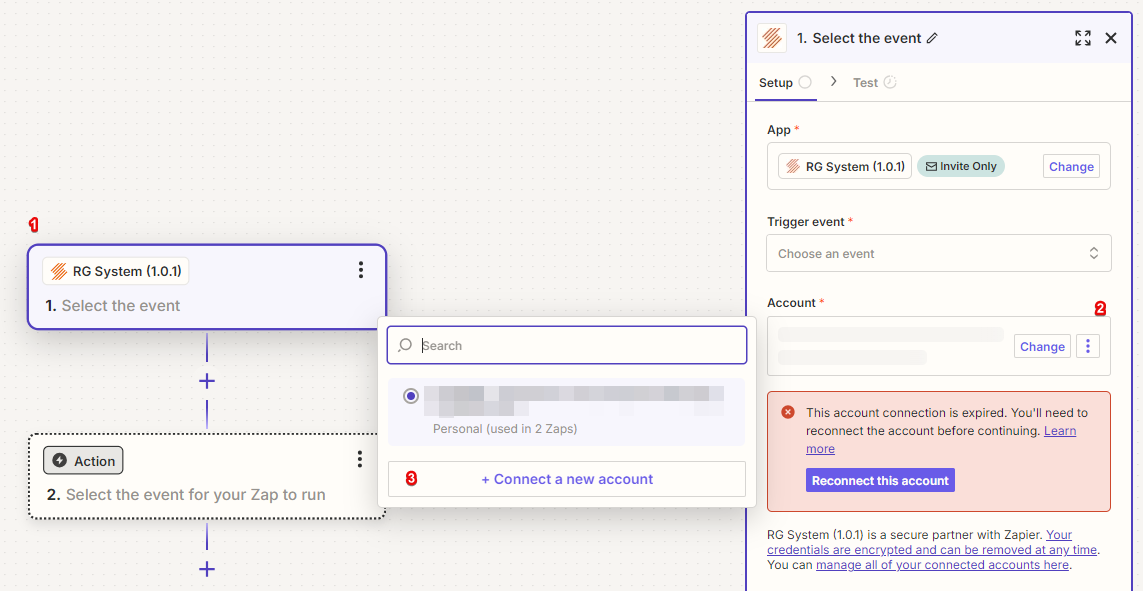
Task: Focus the account Search field
Action: 566,345
